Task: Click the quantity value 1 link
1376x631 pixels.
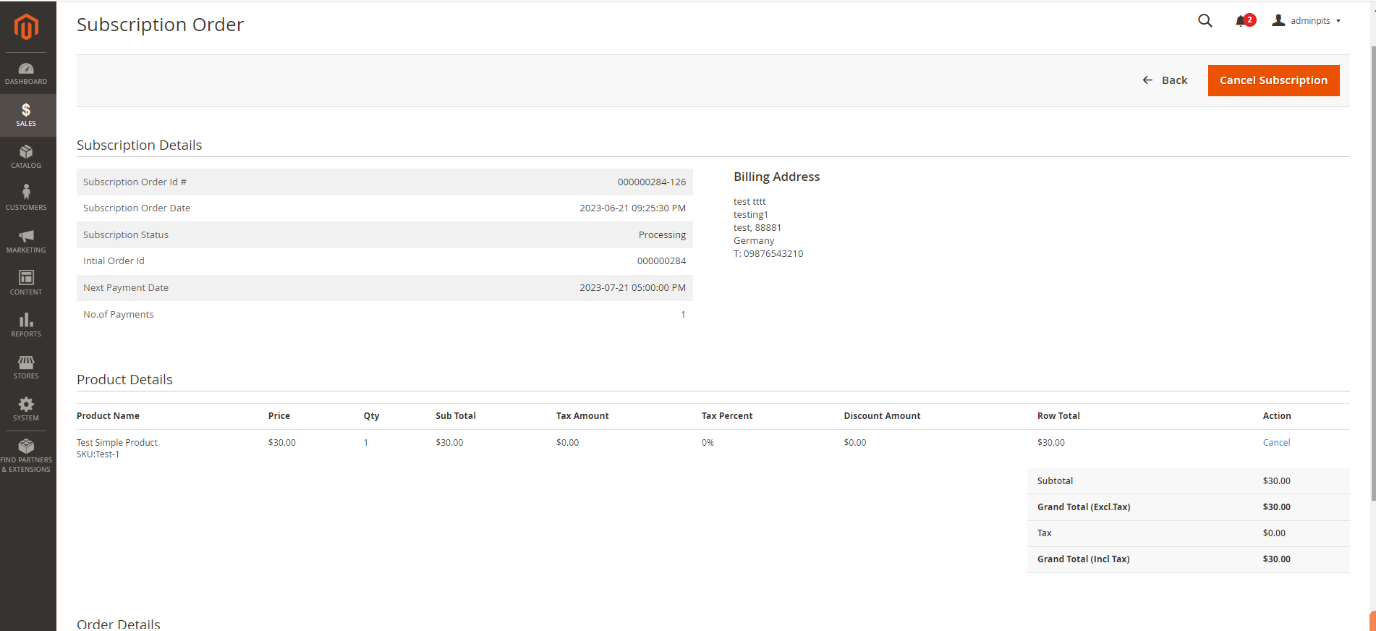Action: 366,442
